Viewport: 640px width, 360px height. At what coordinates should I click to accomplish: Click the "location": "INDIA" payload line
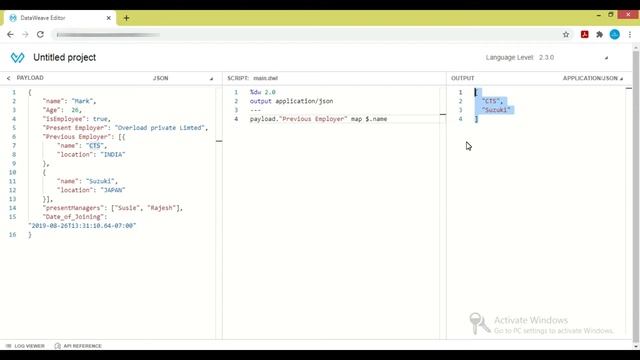click(91, 155)
